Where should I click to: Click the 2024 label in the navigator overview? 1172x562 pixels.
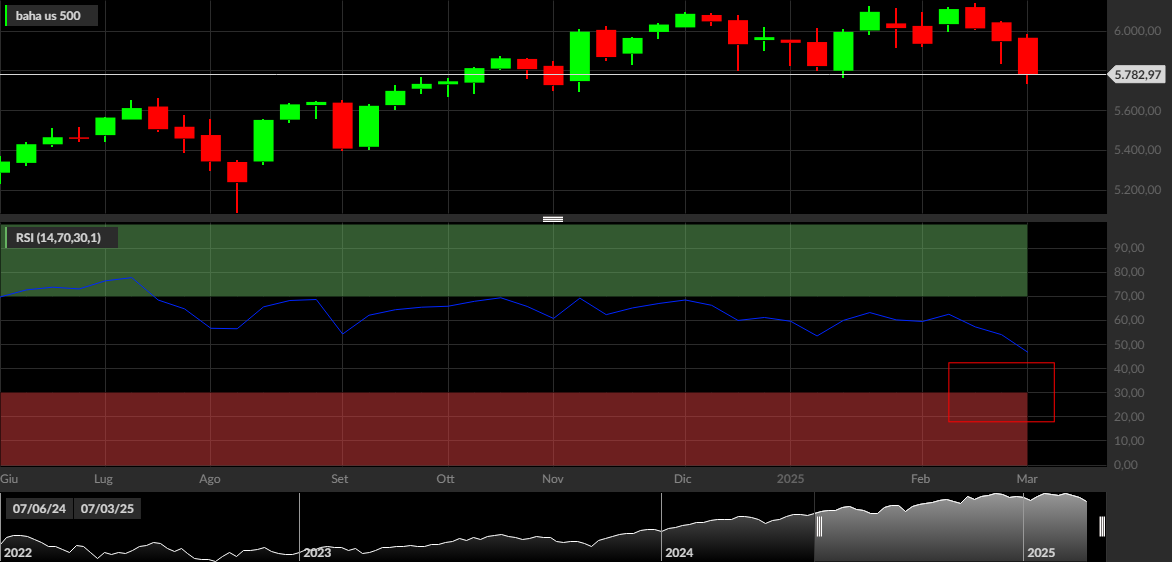coord(679,553)
